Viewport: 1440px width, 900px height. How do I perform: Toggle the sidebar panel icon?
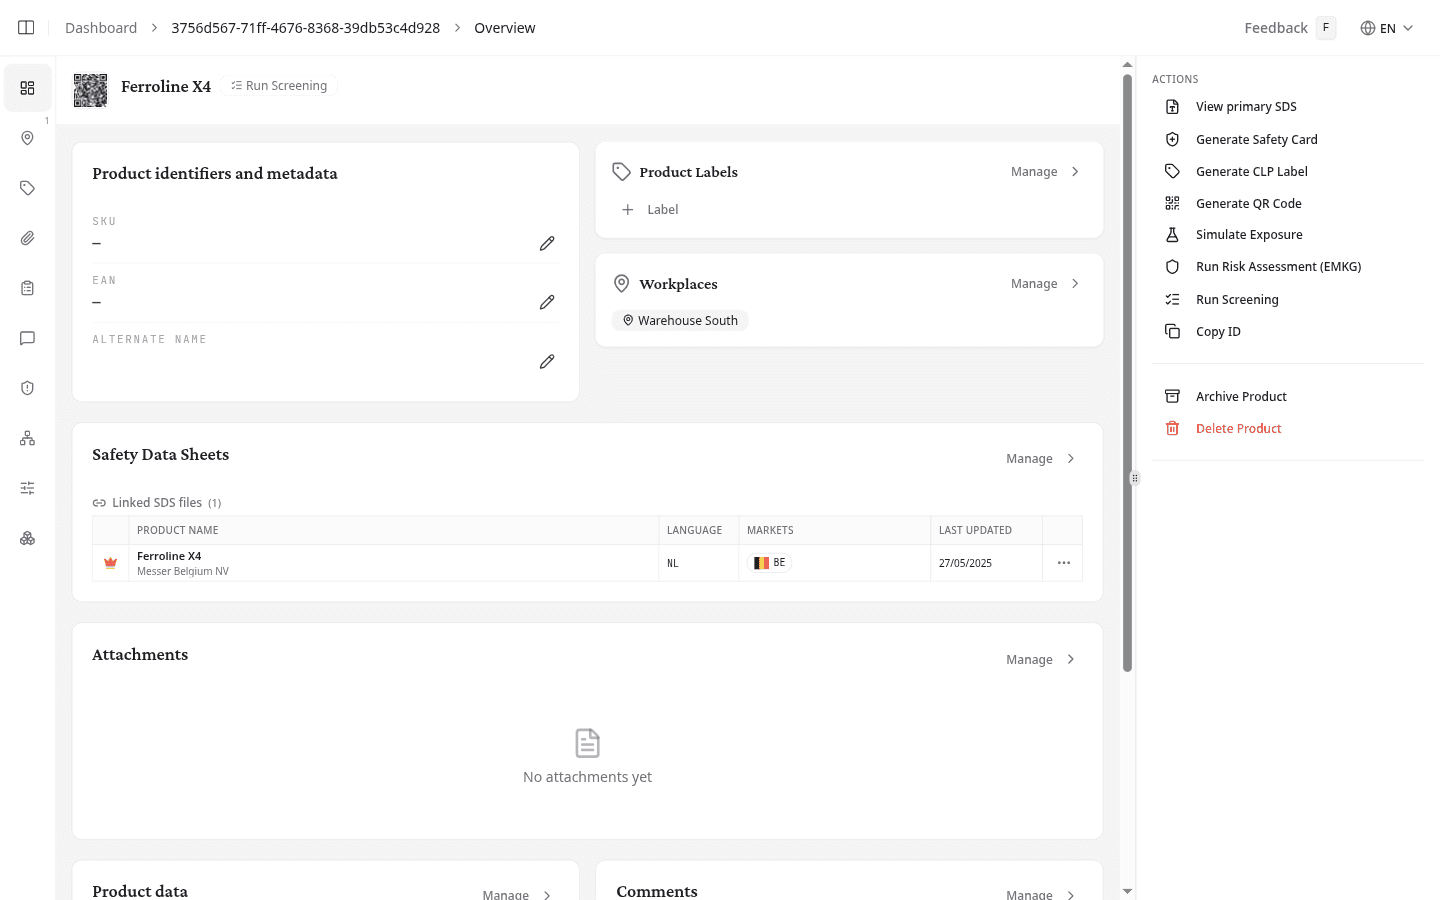coord(26,28)
